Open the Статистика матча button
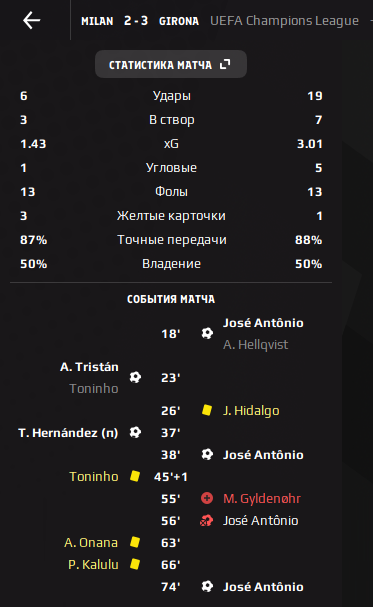 coord(171,64)
